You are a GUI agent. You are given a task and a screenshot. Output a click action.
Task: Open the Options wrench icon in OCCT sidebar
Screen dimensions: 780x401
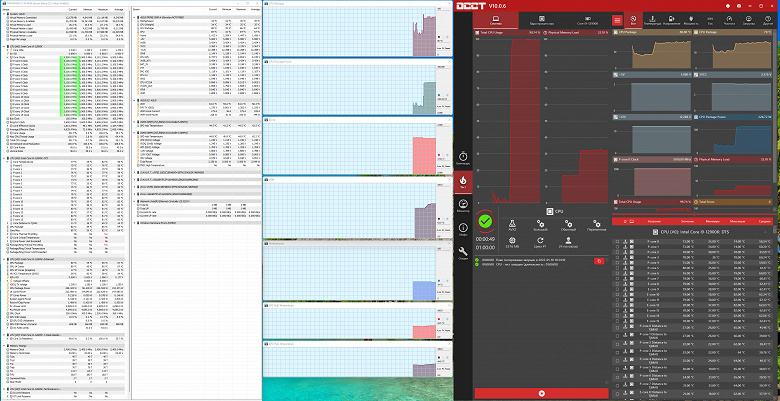pos(463,253)
